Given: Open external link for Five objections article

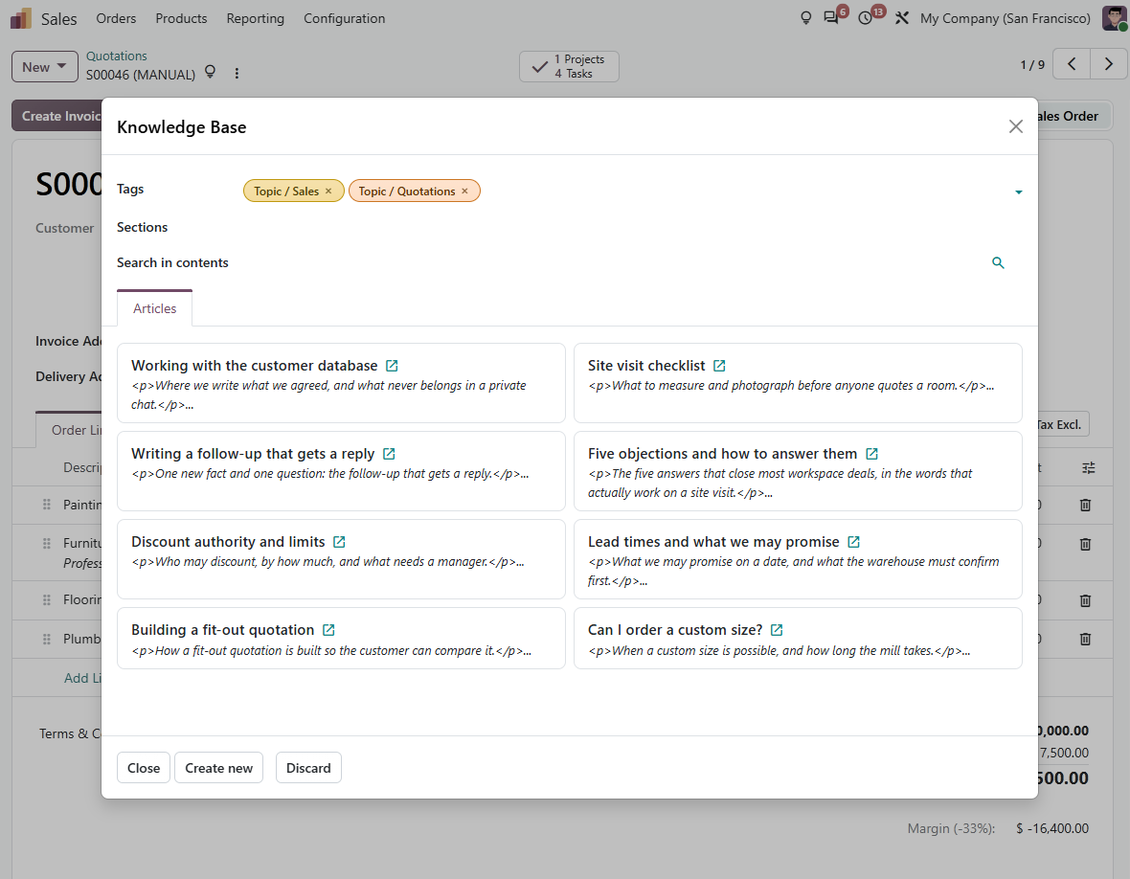Looking at the screenshot, I should click(872, 454).
